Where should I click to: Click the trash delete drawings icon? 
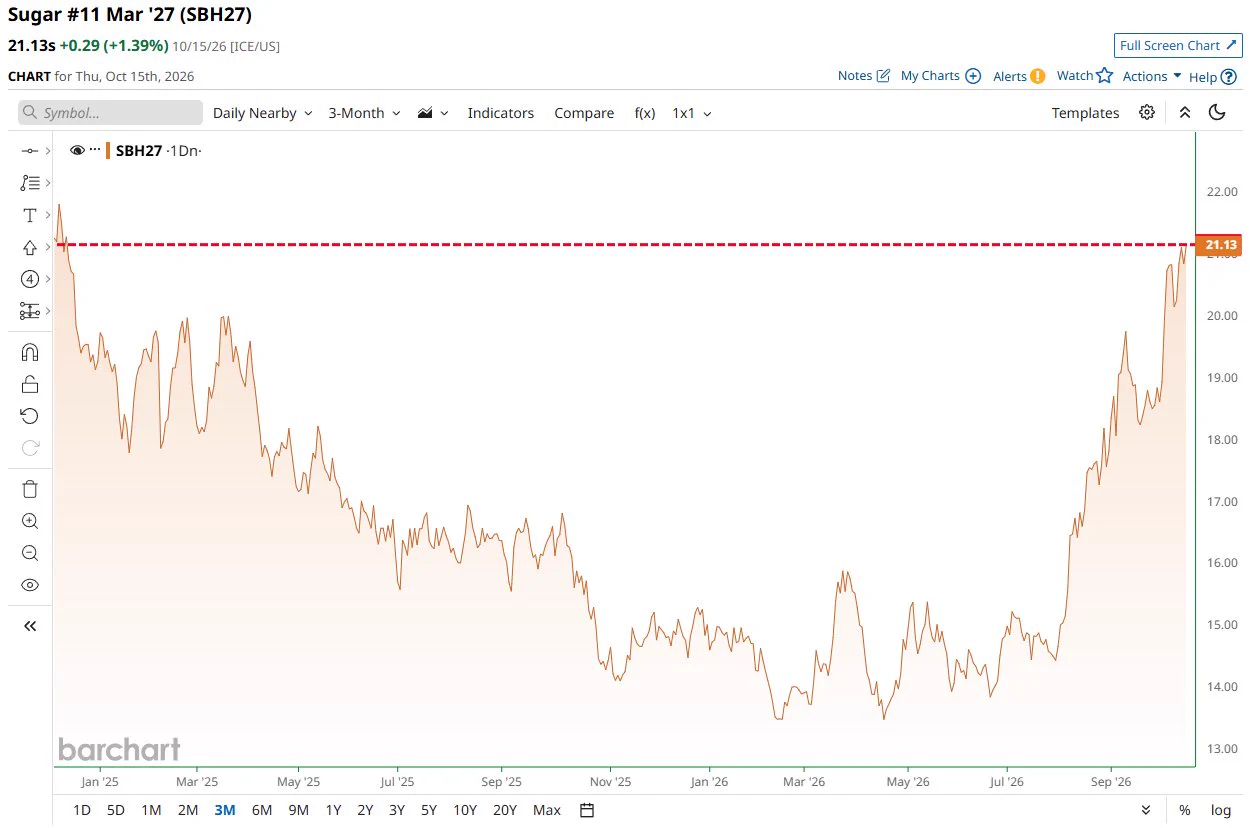click(30, 489)
